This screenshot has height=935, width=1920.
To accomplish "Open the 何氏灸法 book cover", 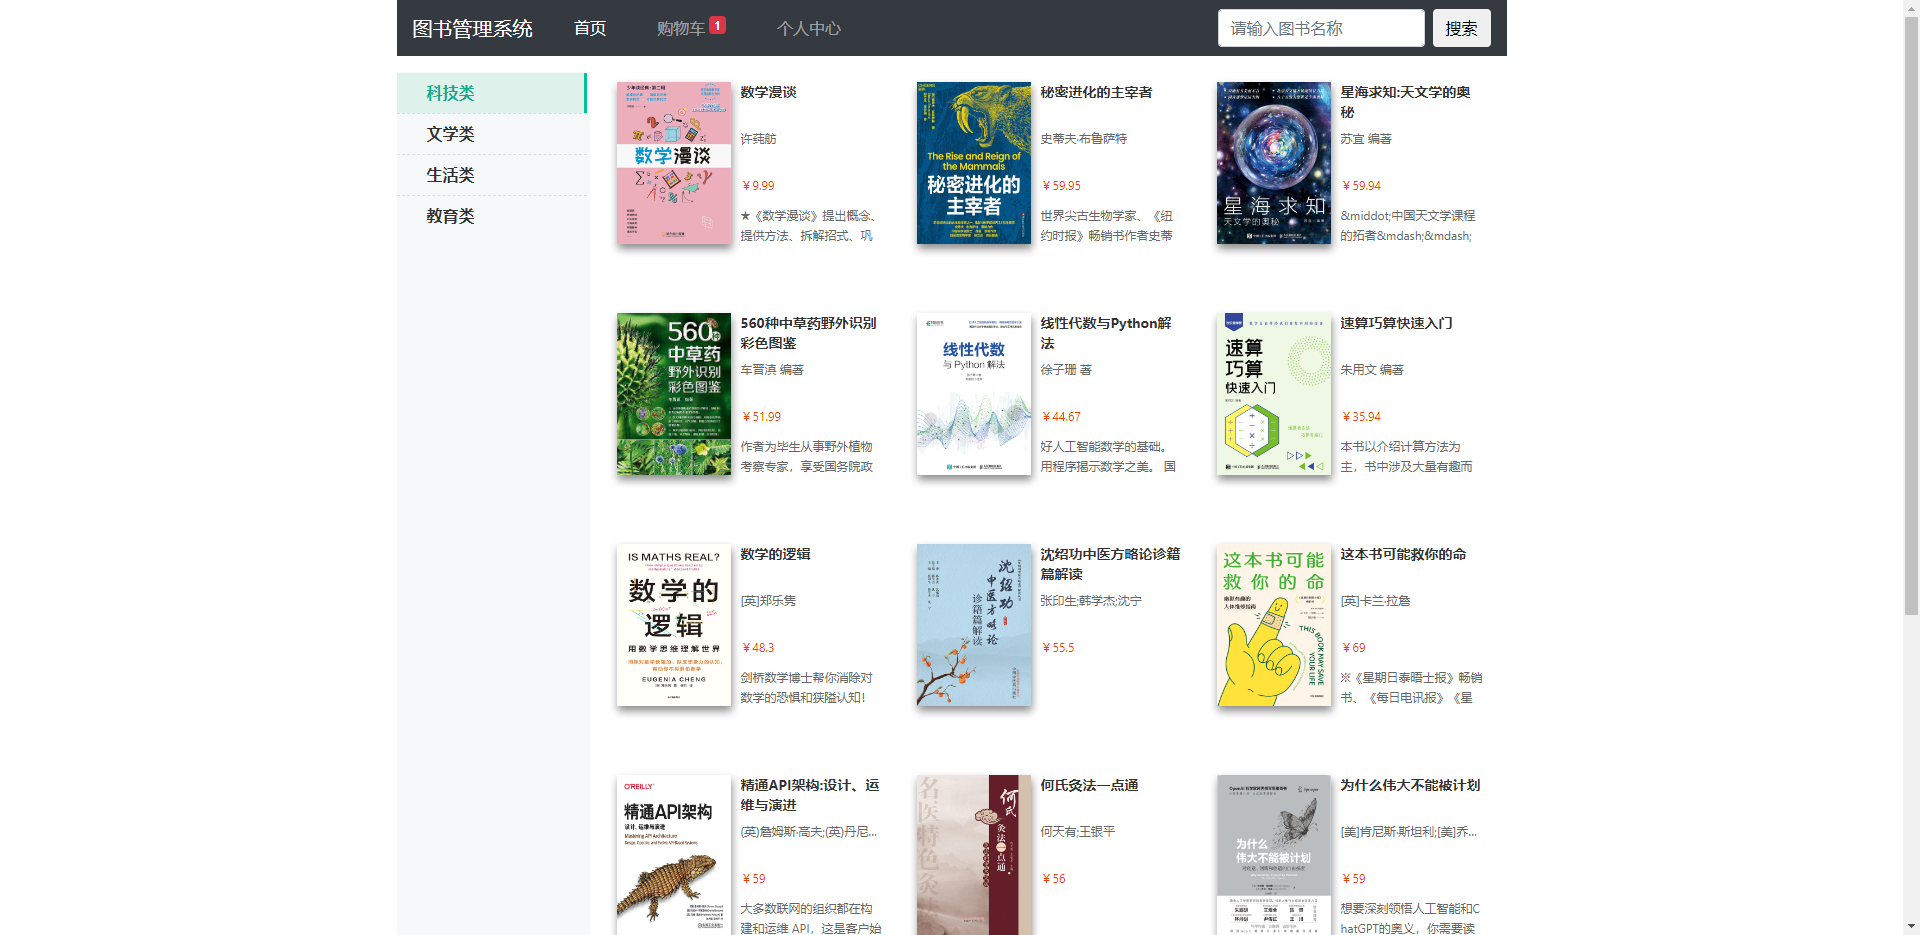I will pyautogui.click(x=974, y=855).
